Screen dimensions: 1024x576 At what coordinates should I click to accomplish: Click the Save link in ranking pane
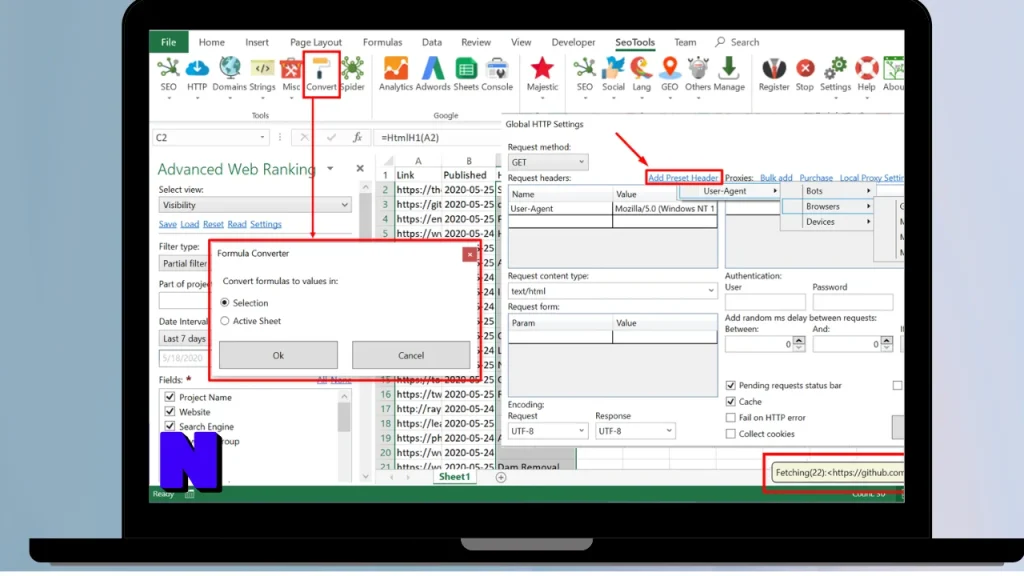pyautogui.click(x=168, y=224)
